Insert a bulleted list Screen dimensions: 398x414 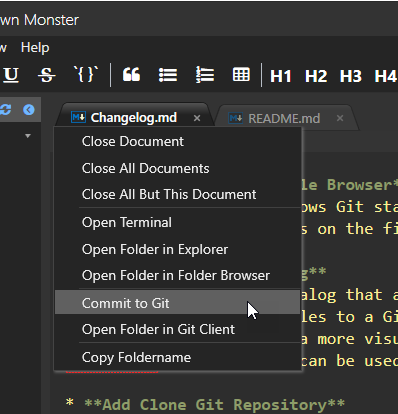(168, 75)
